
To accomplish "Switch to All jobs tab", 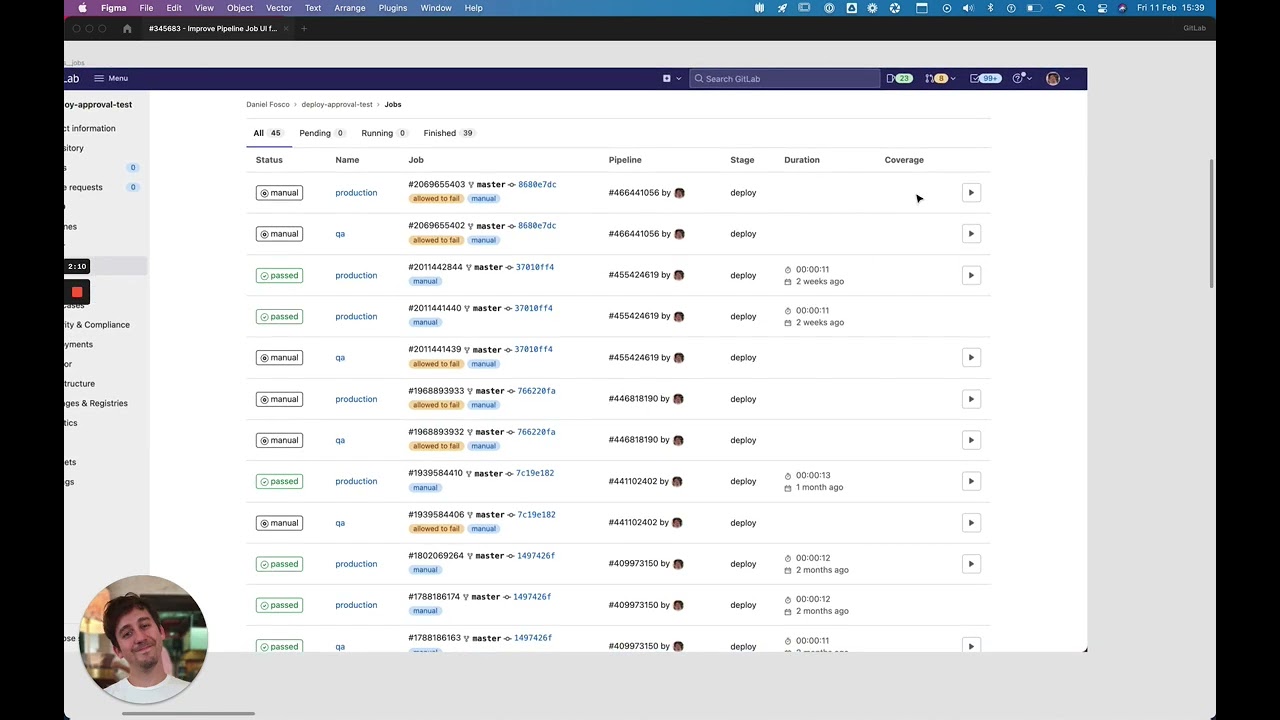I will (268, 133).
